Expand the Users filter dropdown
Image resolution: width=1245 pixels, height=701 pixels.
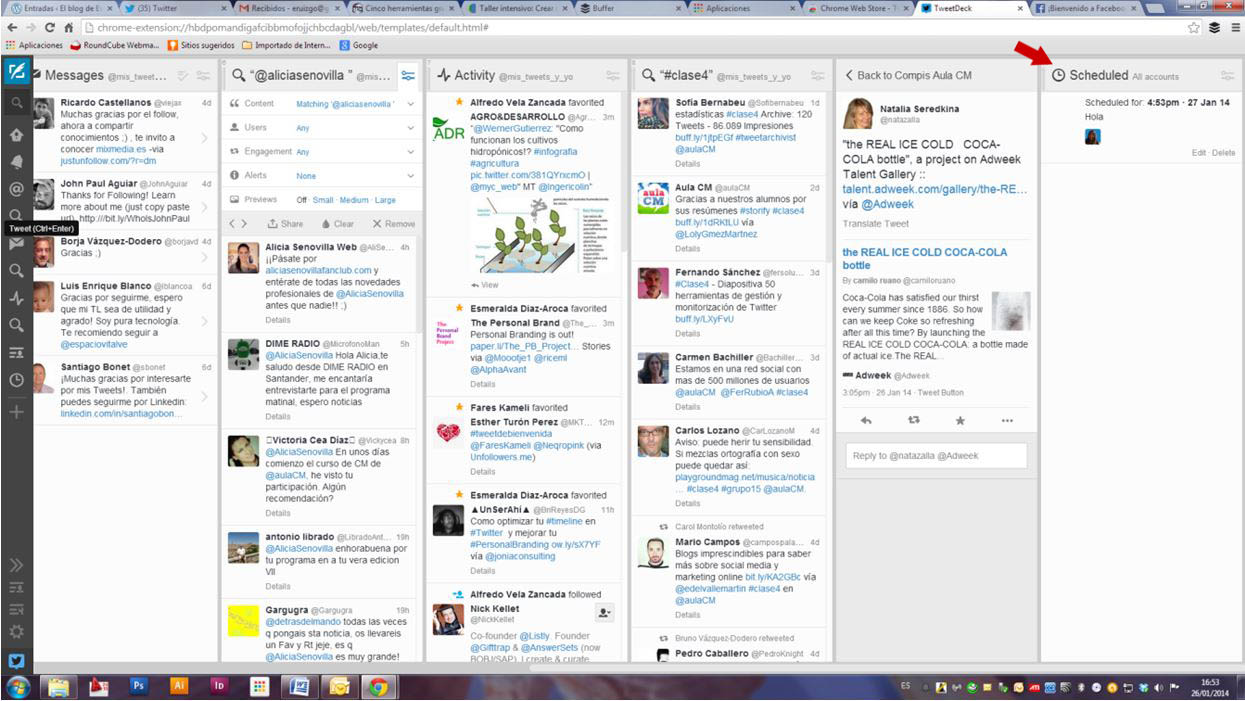[410, 128]
